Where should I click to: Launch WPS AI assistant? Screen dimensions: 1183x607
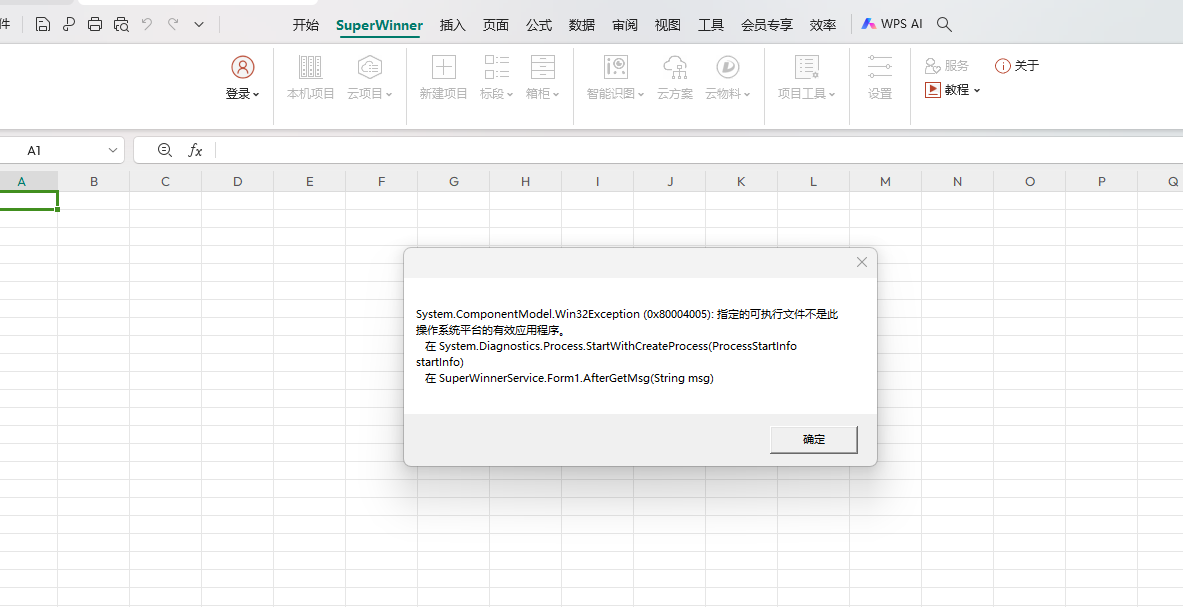coord(892,24)
